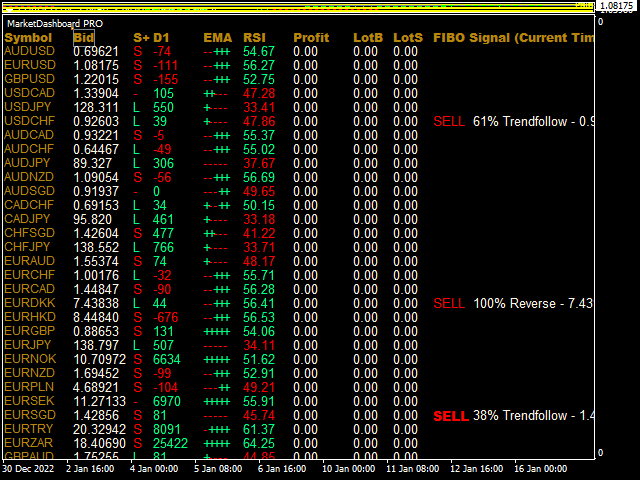Select the EURCAD symbol

click(x=29, y=289)
